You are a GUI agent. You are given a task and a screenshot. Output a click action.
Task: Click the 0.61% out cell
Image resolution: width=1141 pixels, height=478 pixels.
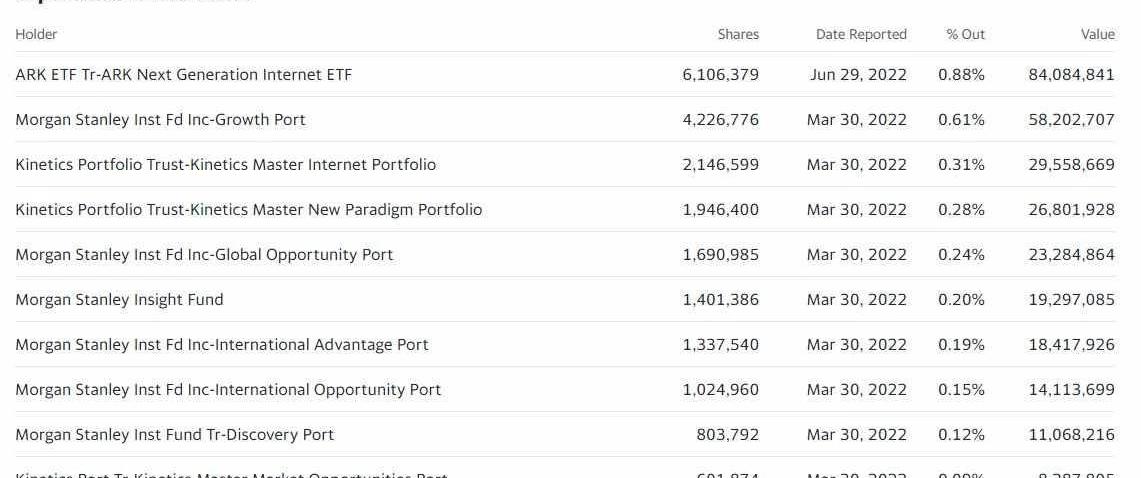pyautogui.click(x=961, y=120)
